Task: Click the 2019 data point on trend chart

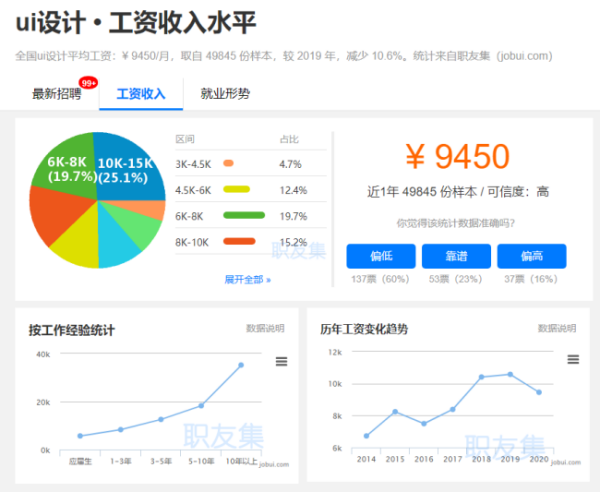Action: click(510, 374)
